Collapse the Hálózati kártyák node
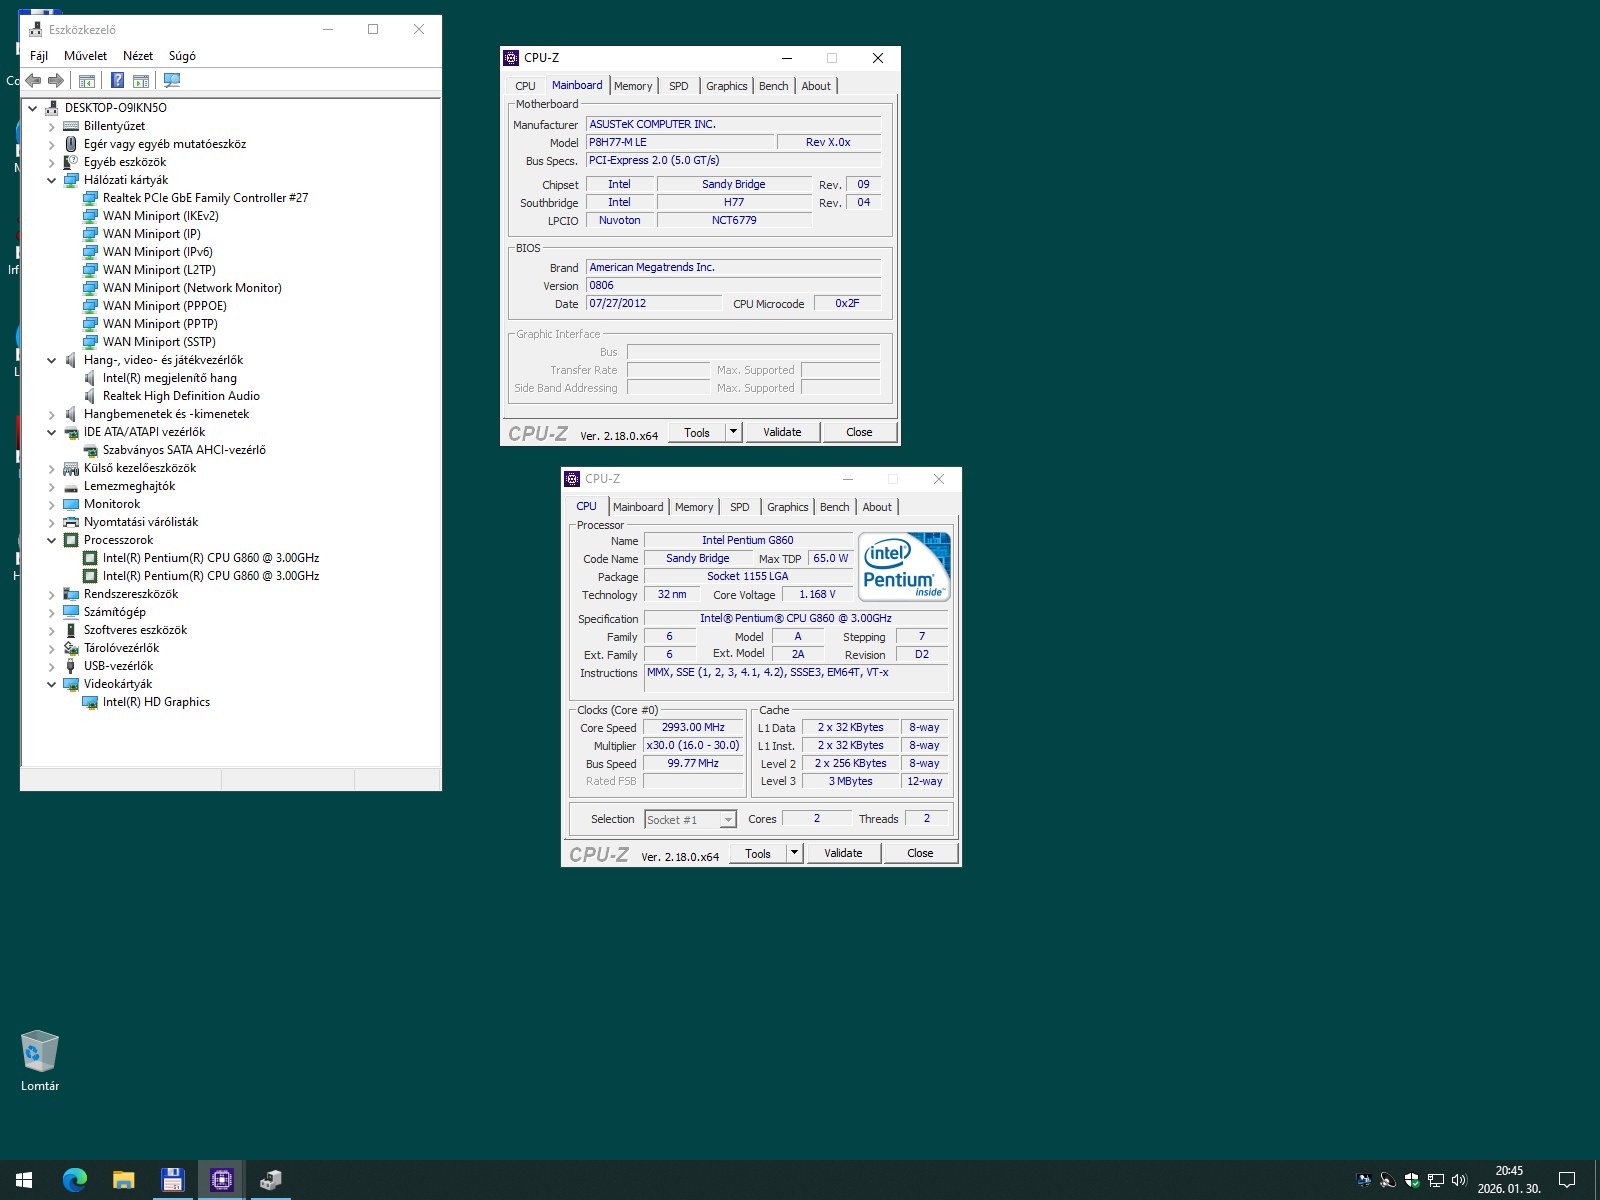Image resolution: width=1600 pixels, height=1200 pixels. pyautogui.click(x=52, y=181)
